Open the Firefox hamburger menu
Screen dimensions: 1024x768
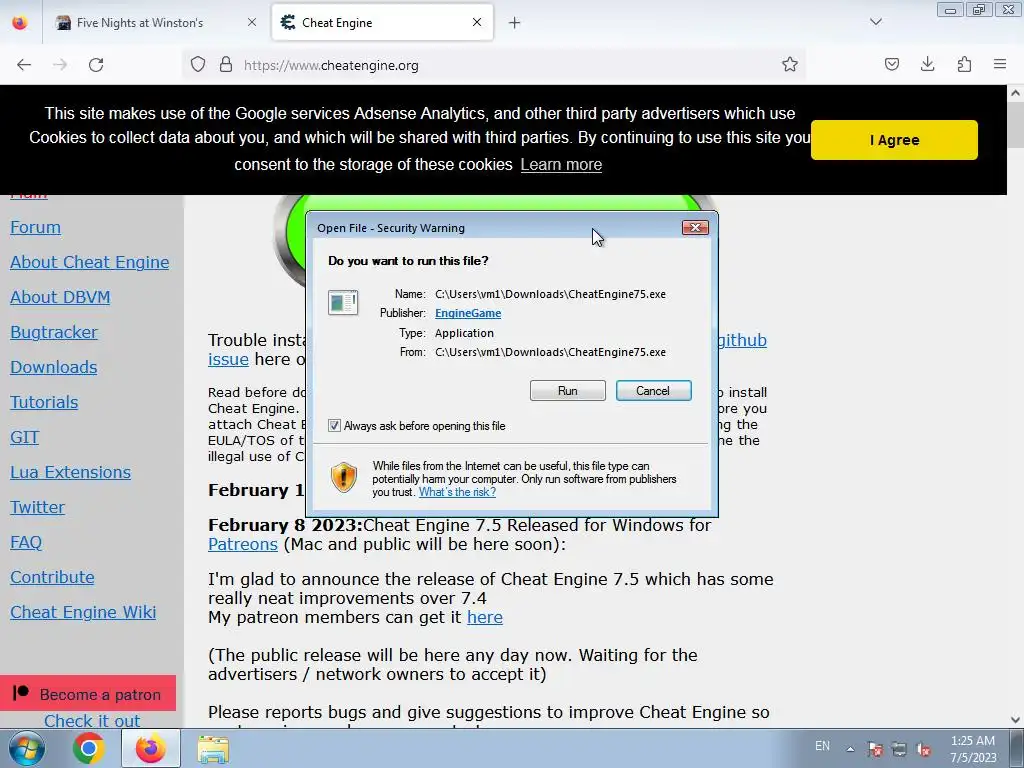click(1000, 65)
